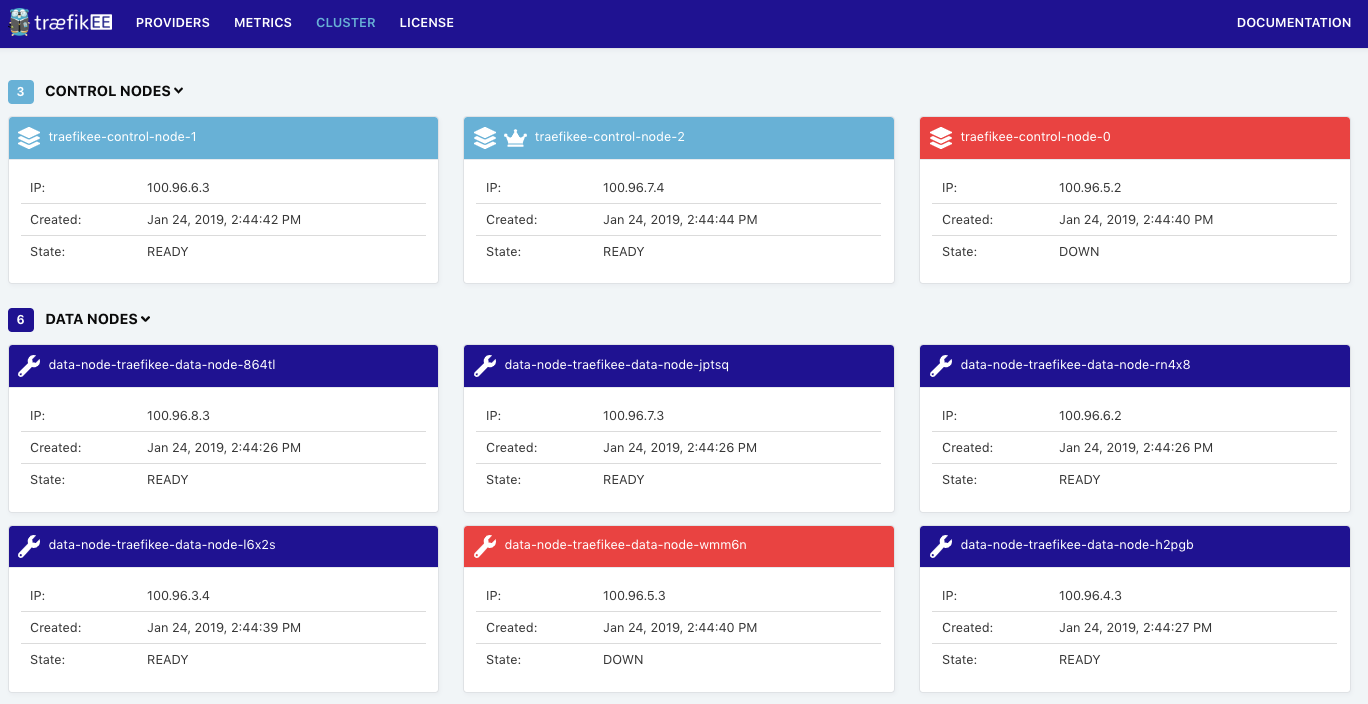Image resolution: width=1368 pixels, height=704 pixels.
Task: Click the data nodes count badge 6
Action: [21, 319]
